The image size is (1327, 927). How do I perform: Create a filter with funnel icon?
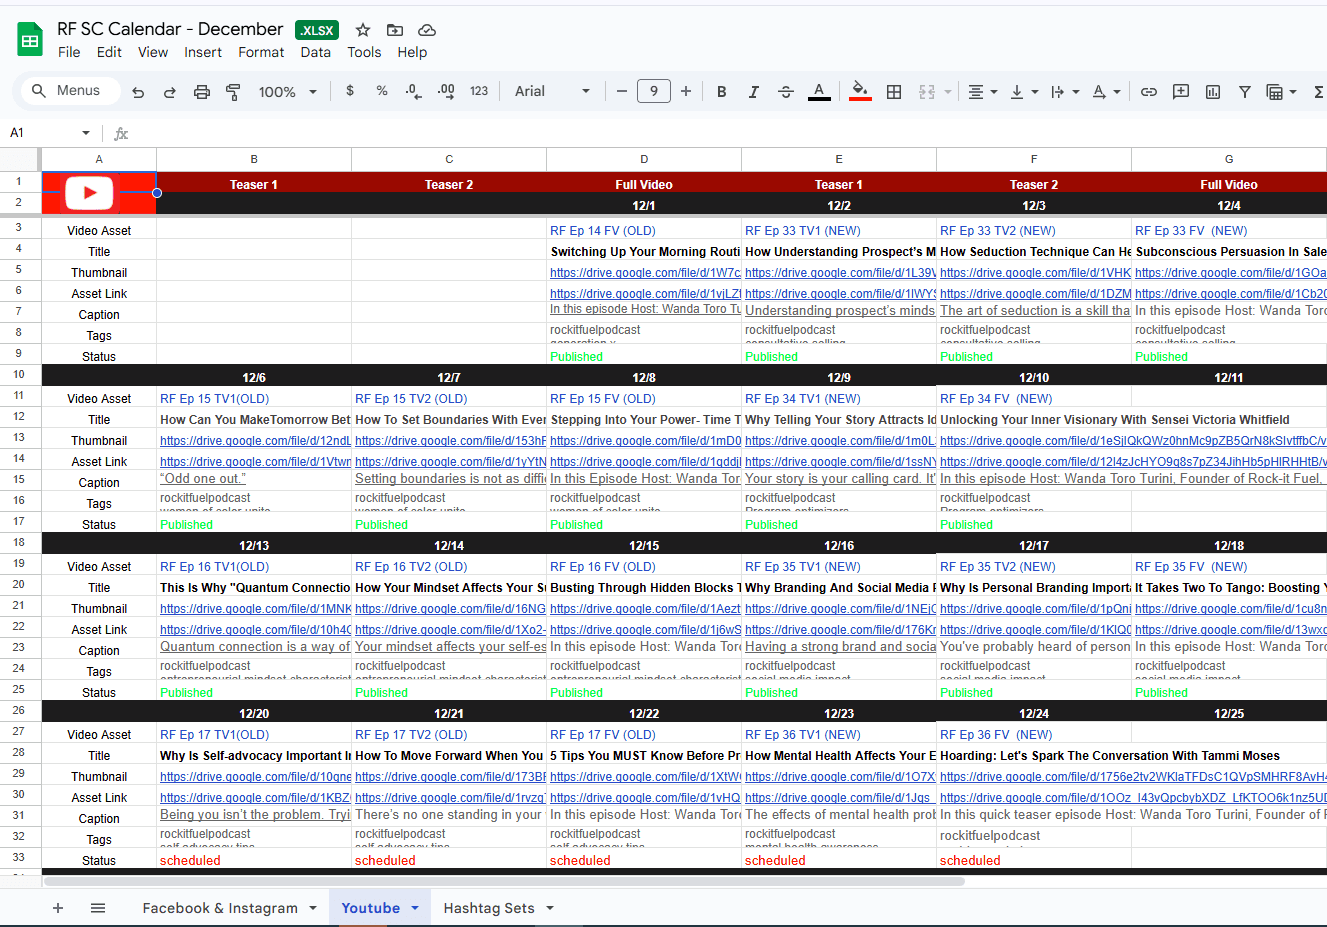1245,91
